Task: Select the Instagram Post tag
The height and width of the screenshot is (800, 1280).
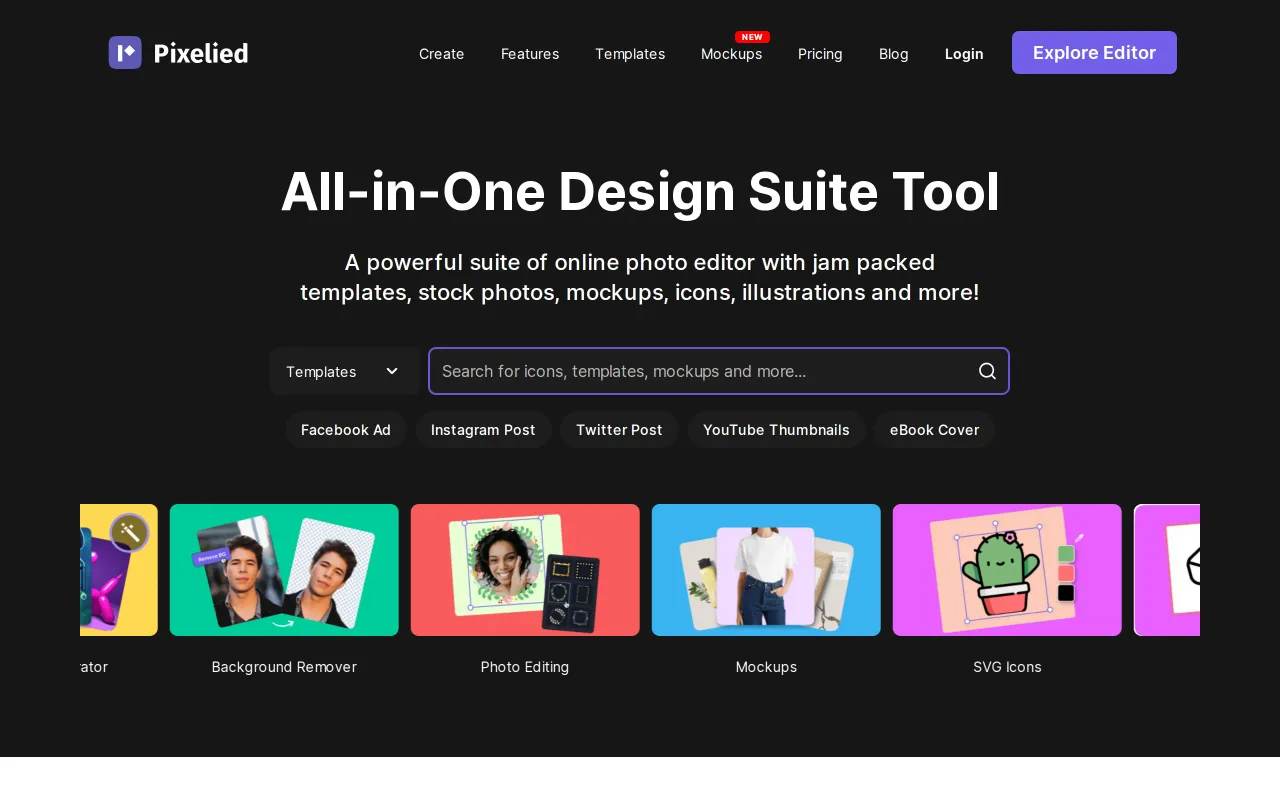Action: [484, 430]
